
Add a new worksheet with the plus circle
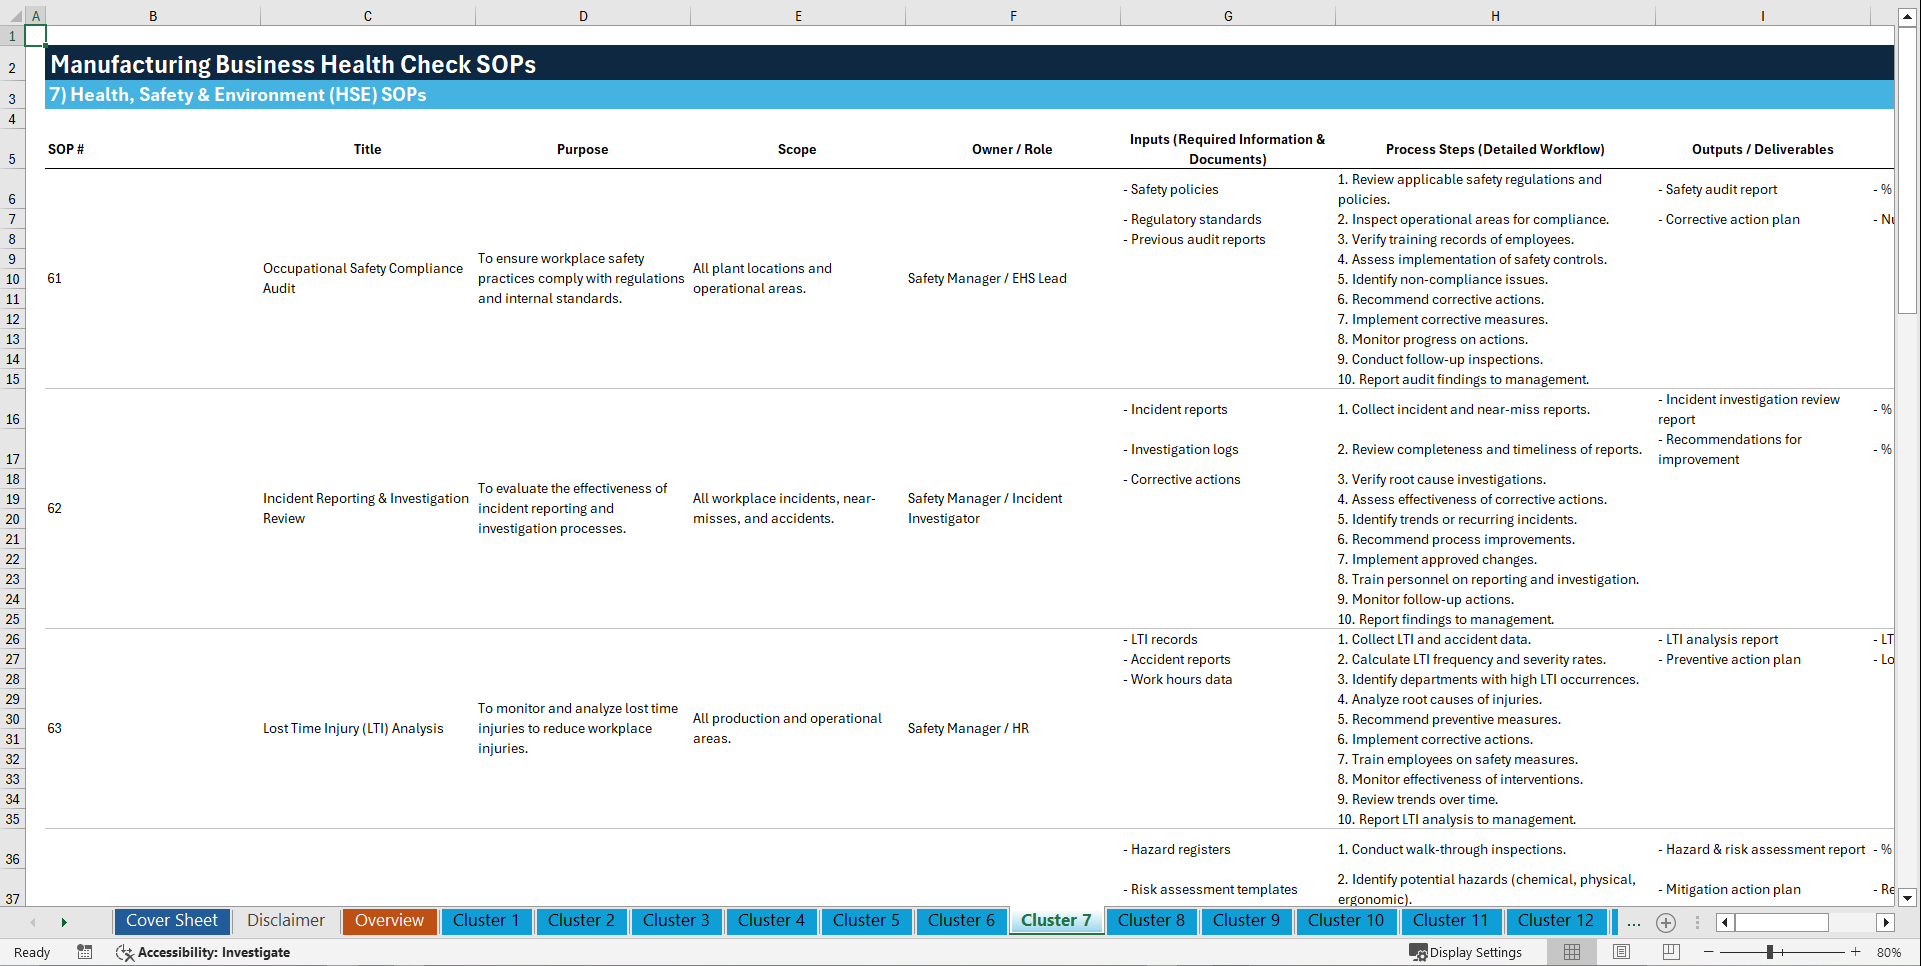coord(1666,922)
